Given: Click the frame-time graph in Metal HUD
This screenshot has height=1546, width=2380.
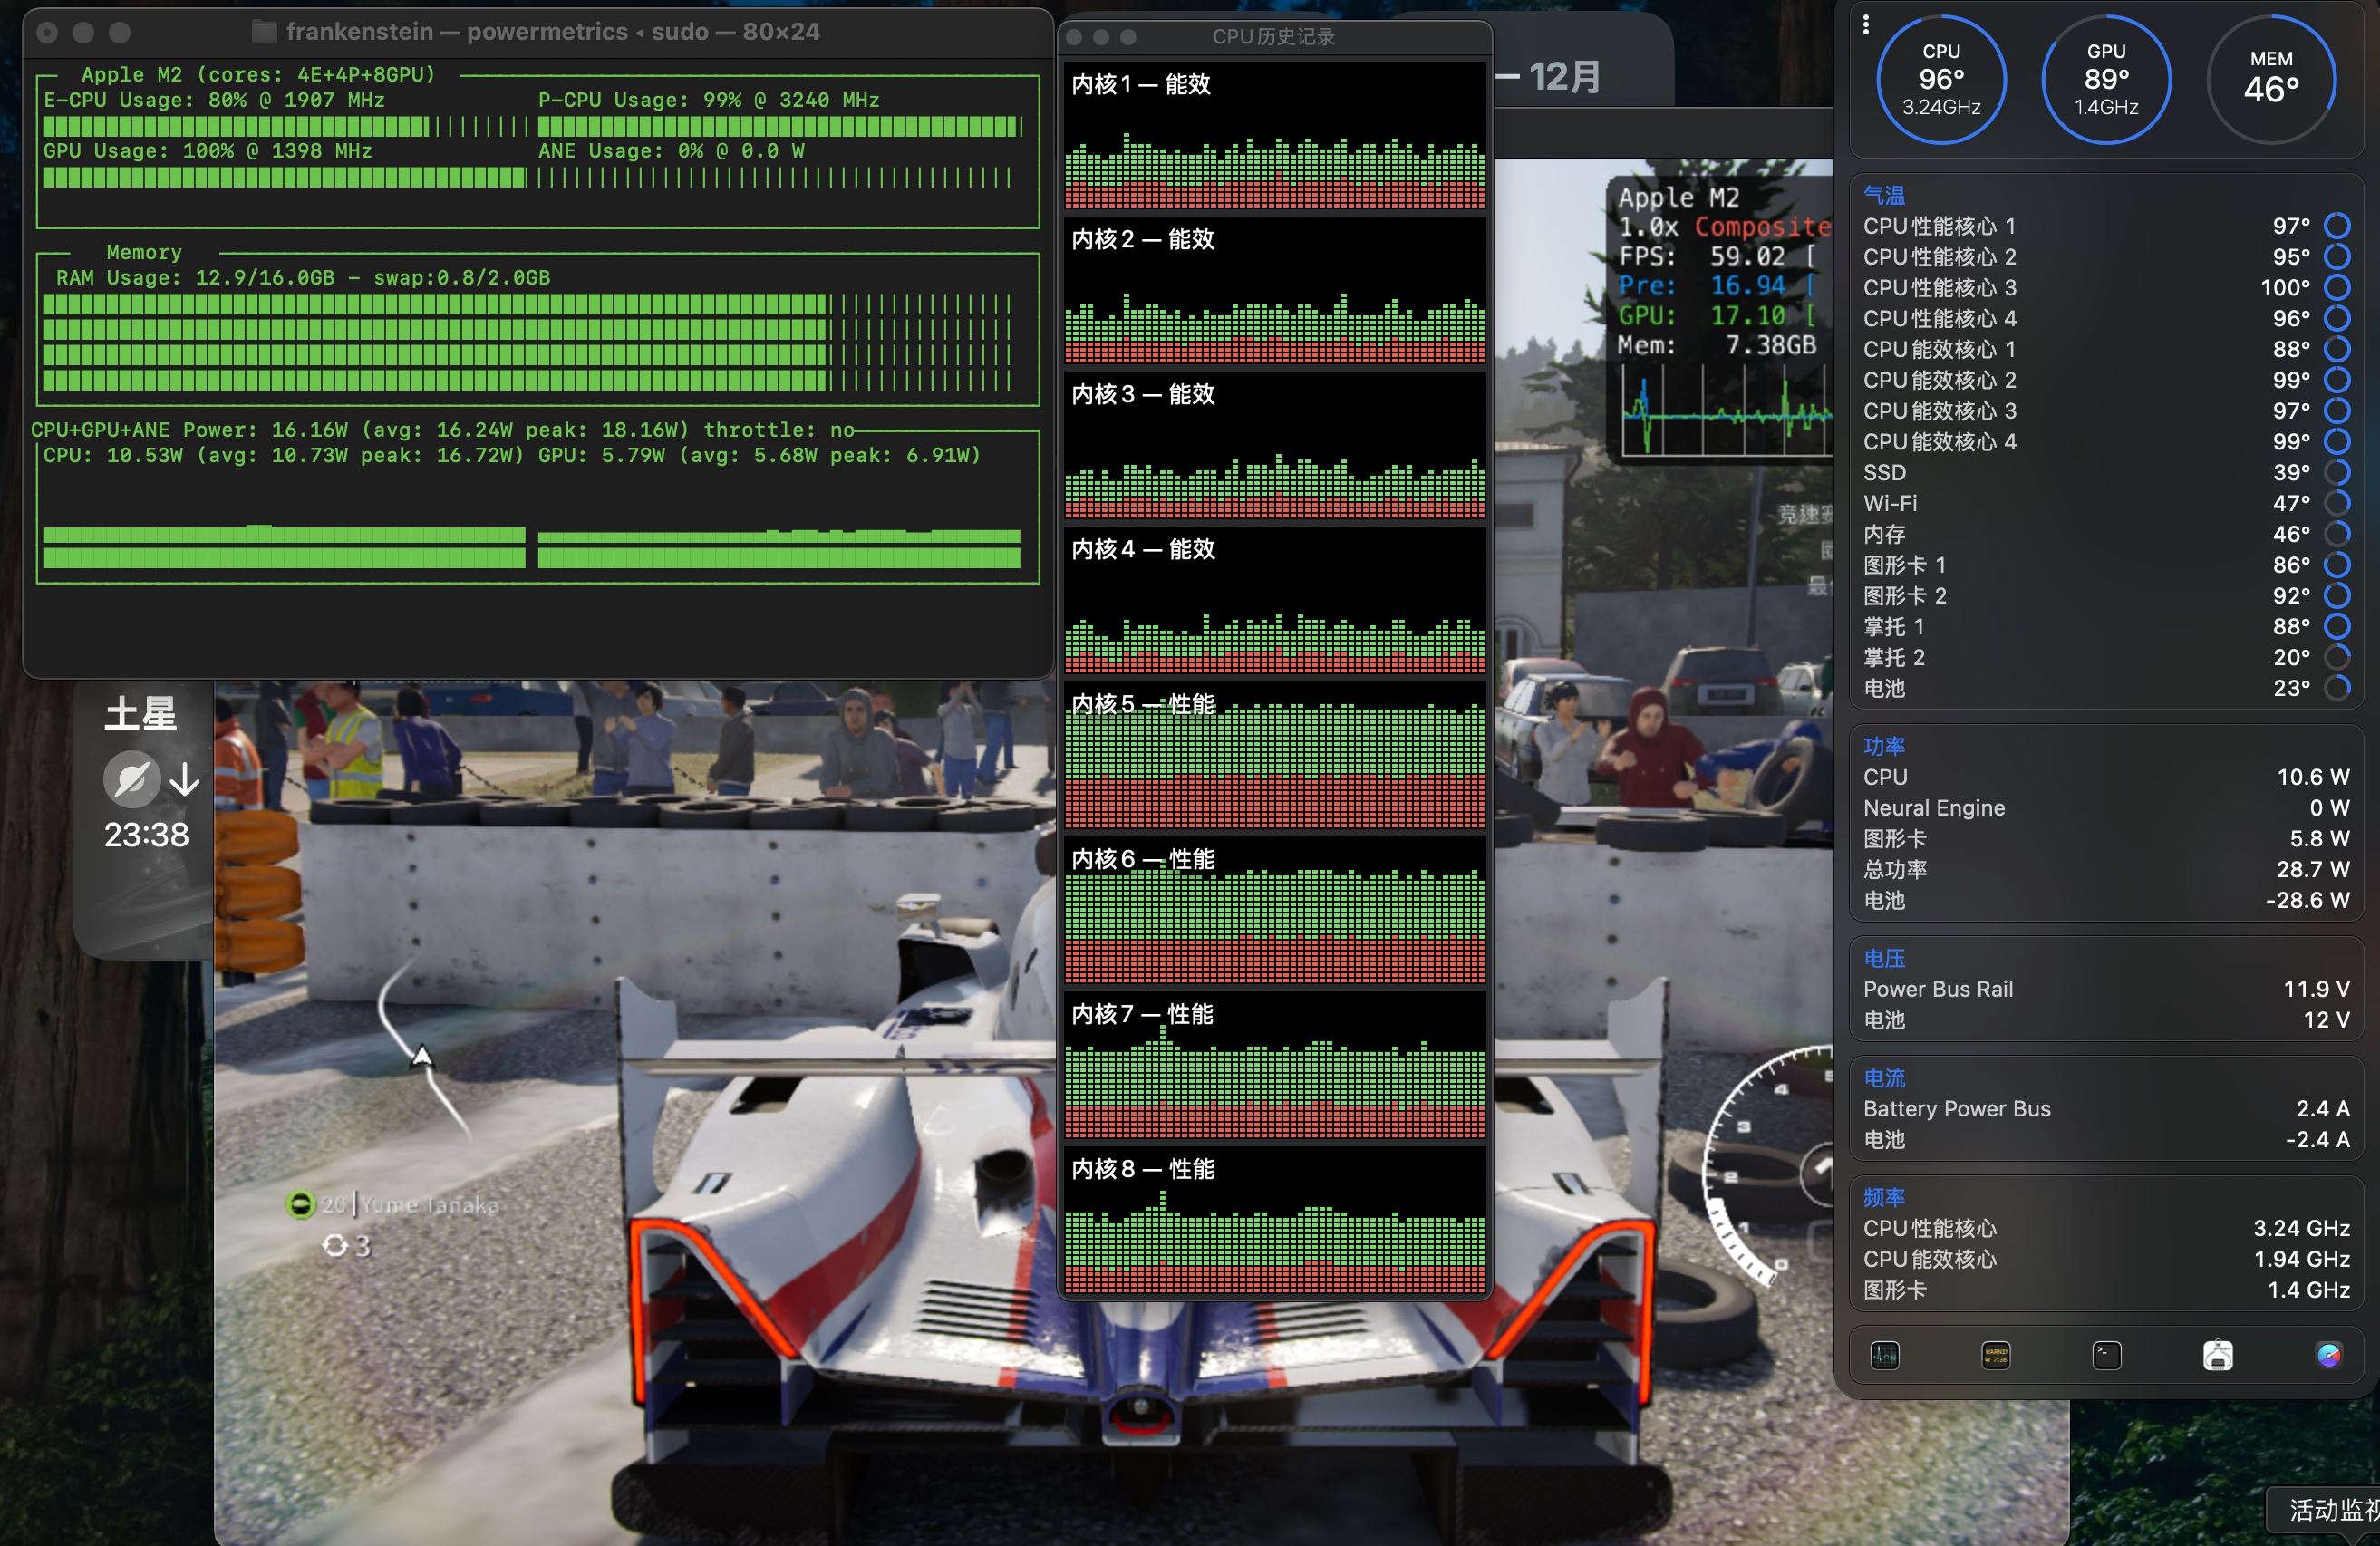Looking at the screenshot, I should pyautogui.click(x=1727, y=410).
